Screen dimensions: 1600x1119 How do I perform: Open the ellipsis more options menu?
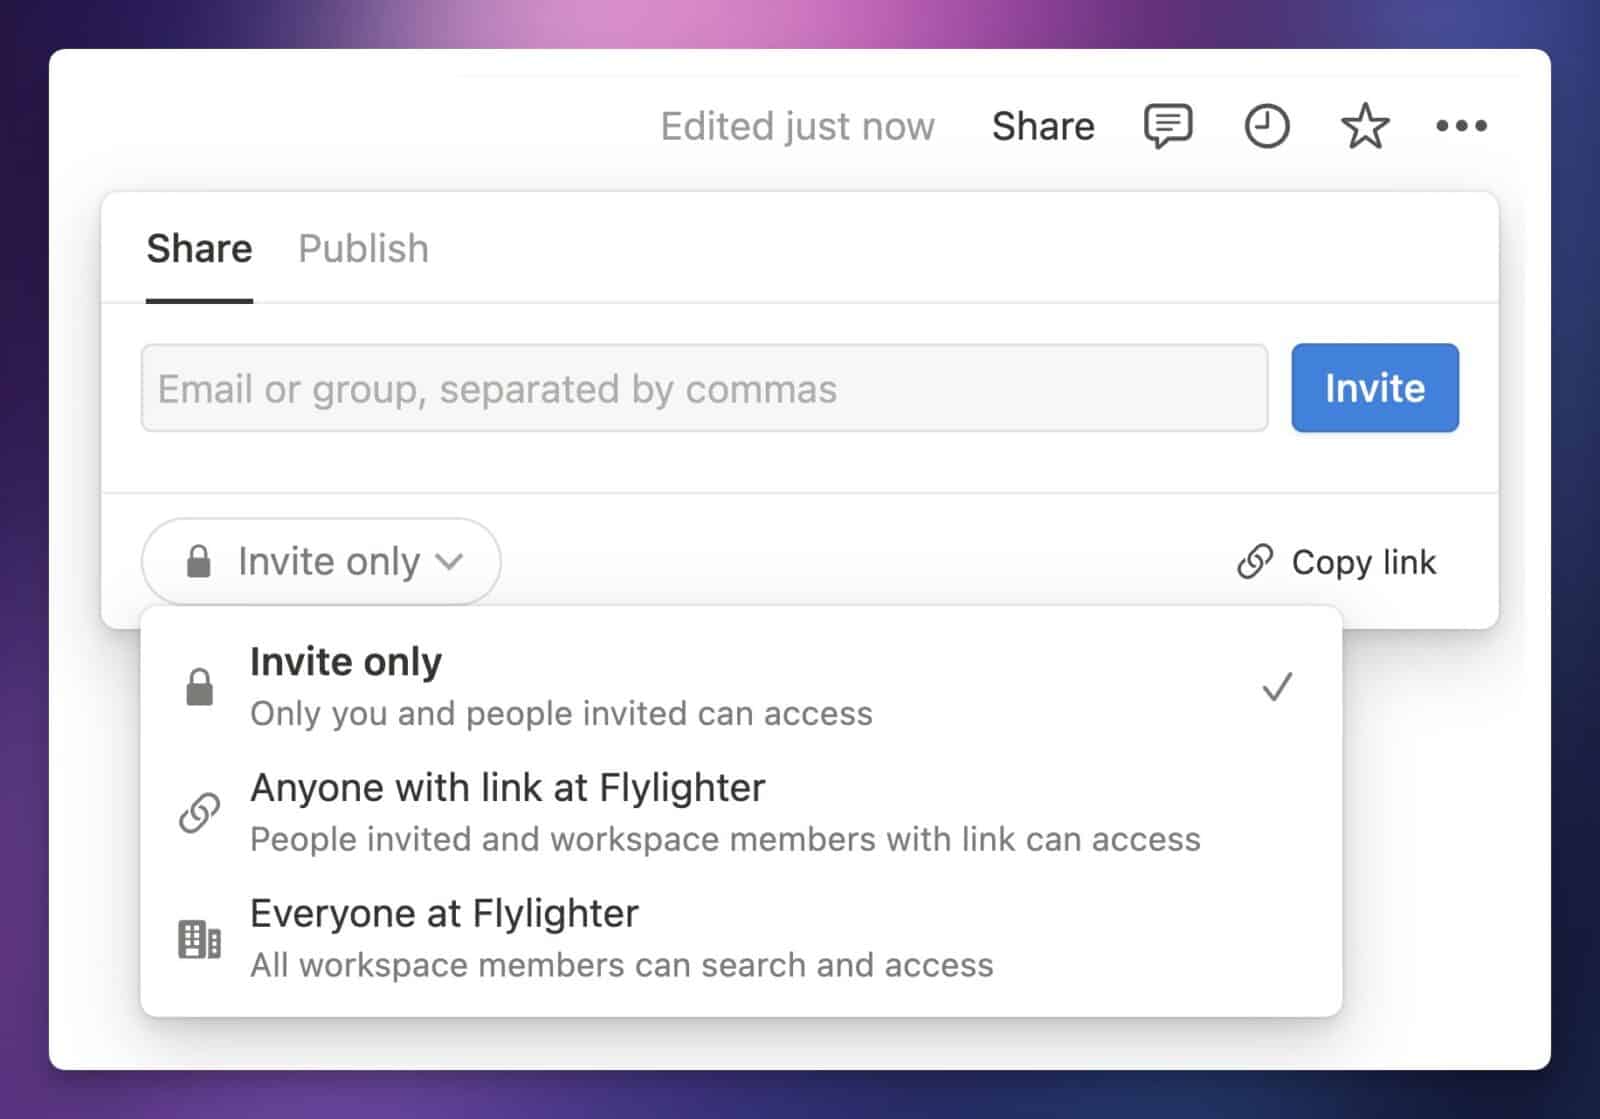[x=1461, y=125]
